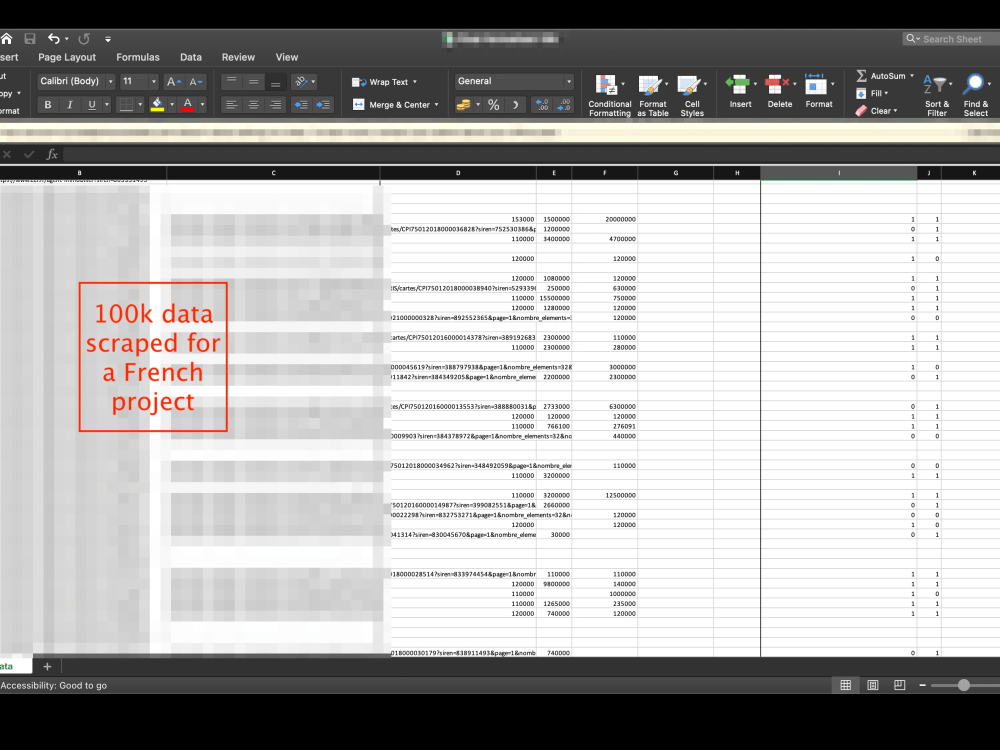Switch to Page Break Preview in status bar
This screenshot has width=1000, height=750.
[x=900, y=685]
